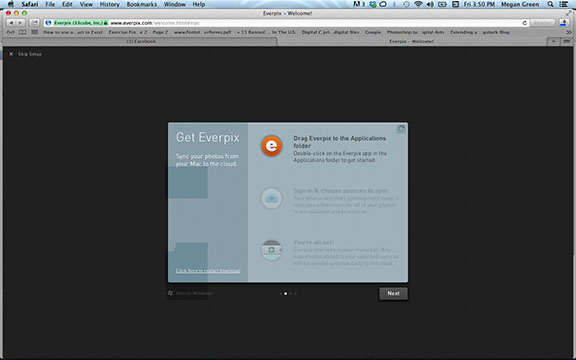Click the Next button
Image resolution: width=576 pixels, height=360 pixels.
point(393,294)
